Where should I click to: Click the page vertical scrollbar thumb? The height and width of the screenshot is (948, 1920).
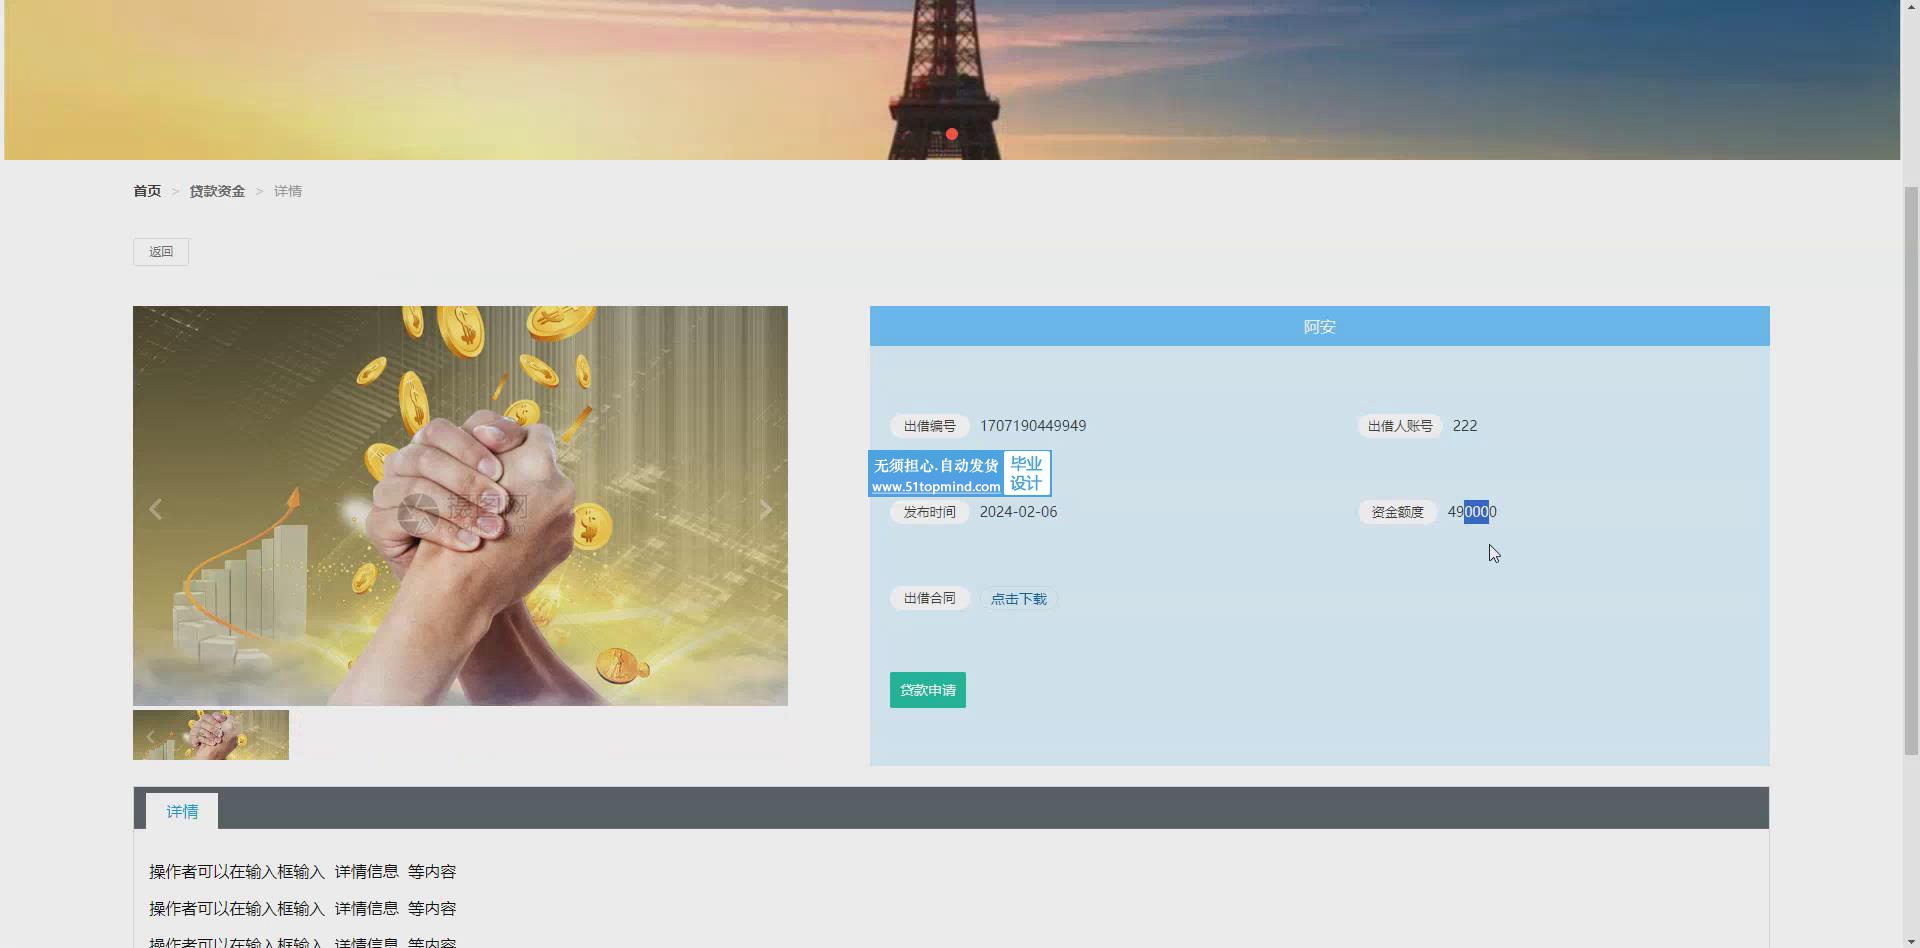pos(1911,470)
